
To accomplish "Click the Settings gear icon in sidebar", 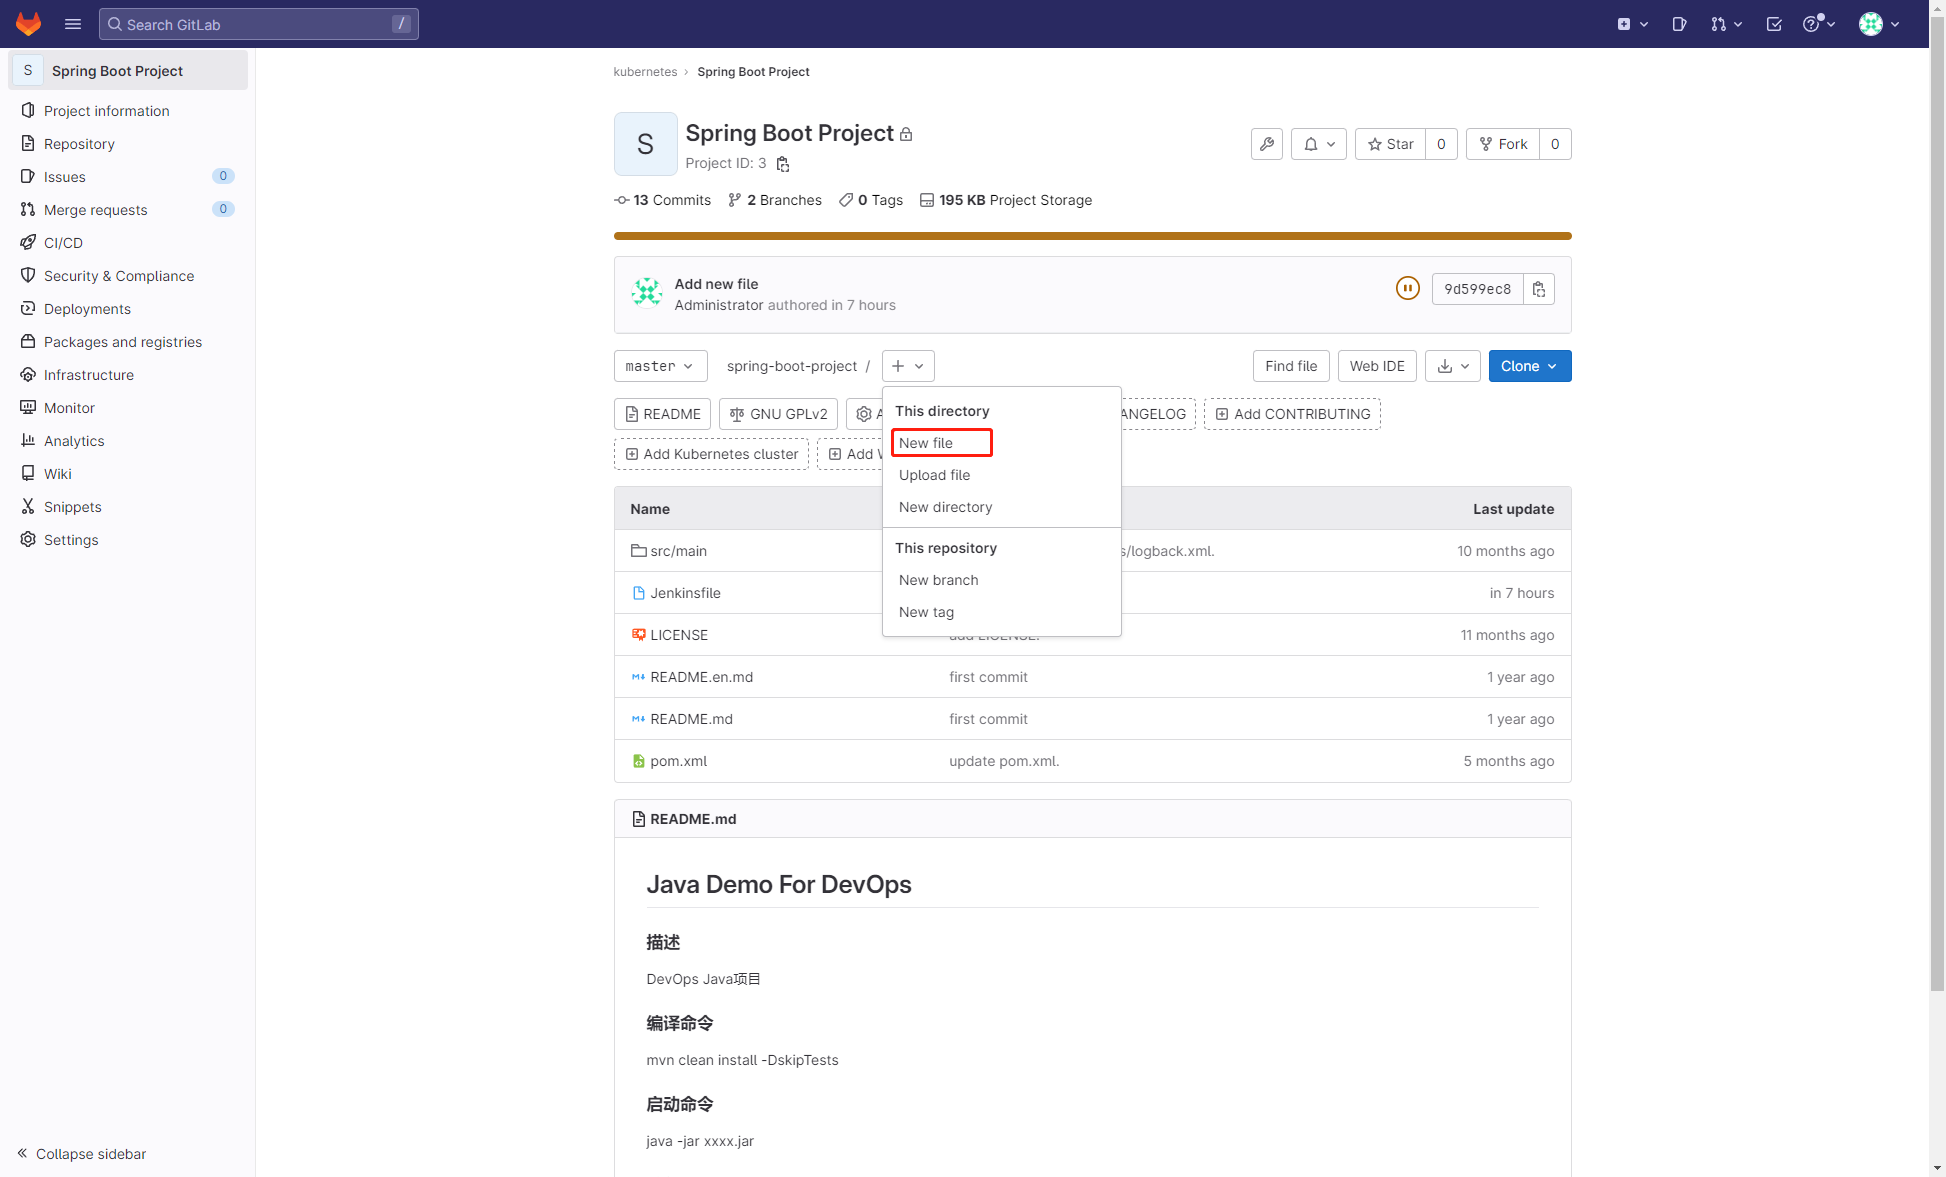I will 28,540.
